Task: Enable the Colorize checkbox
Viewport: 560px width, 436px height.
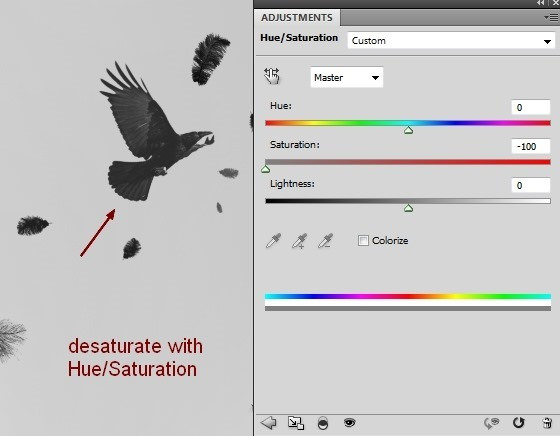Action: click(363, 240)
